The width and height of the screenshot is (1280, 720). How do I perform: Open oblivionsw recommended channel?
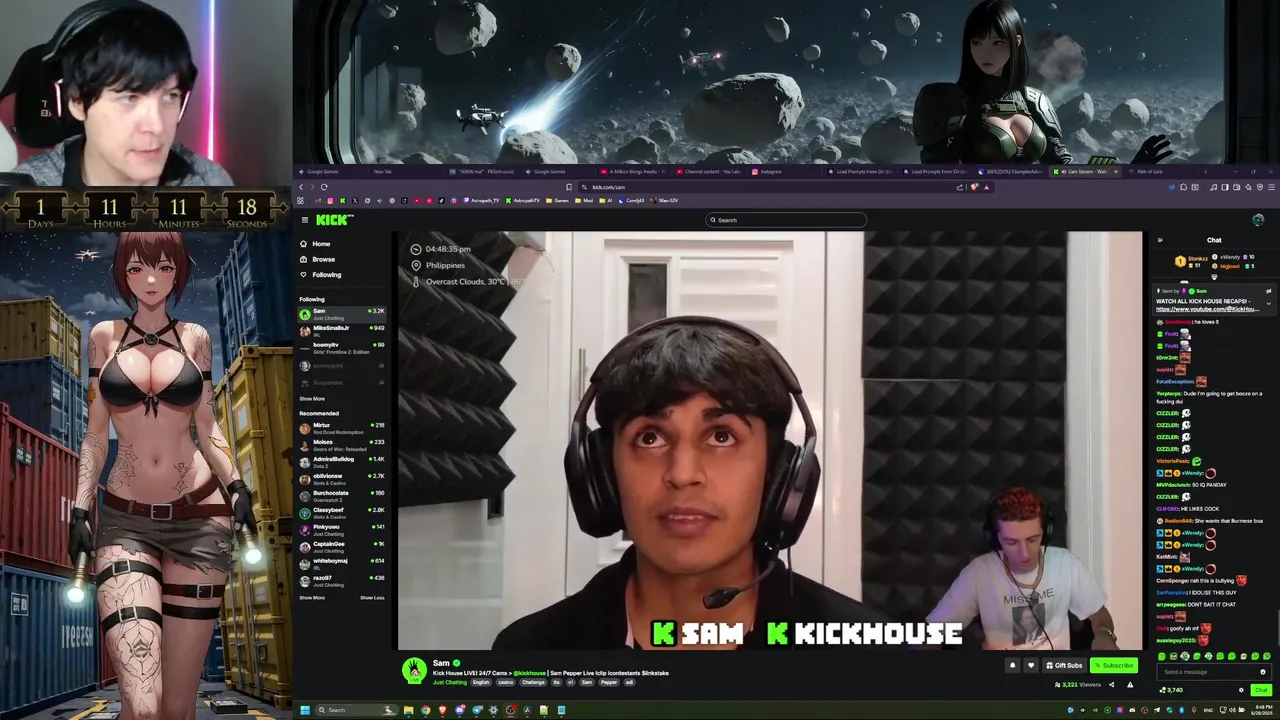pyautogui.click(x=342, y=479)
